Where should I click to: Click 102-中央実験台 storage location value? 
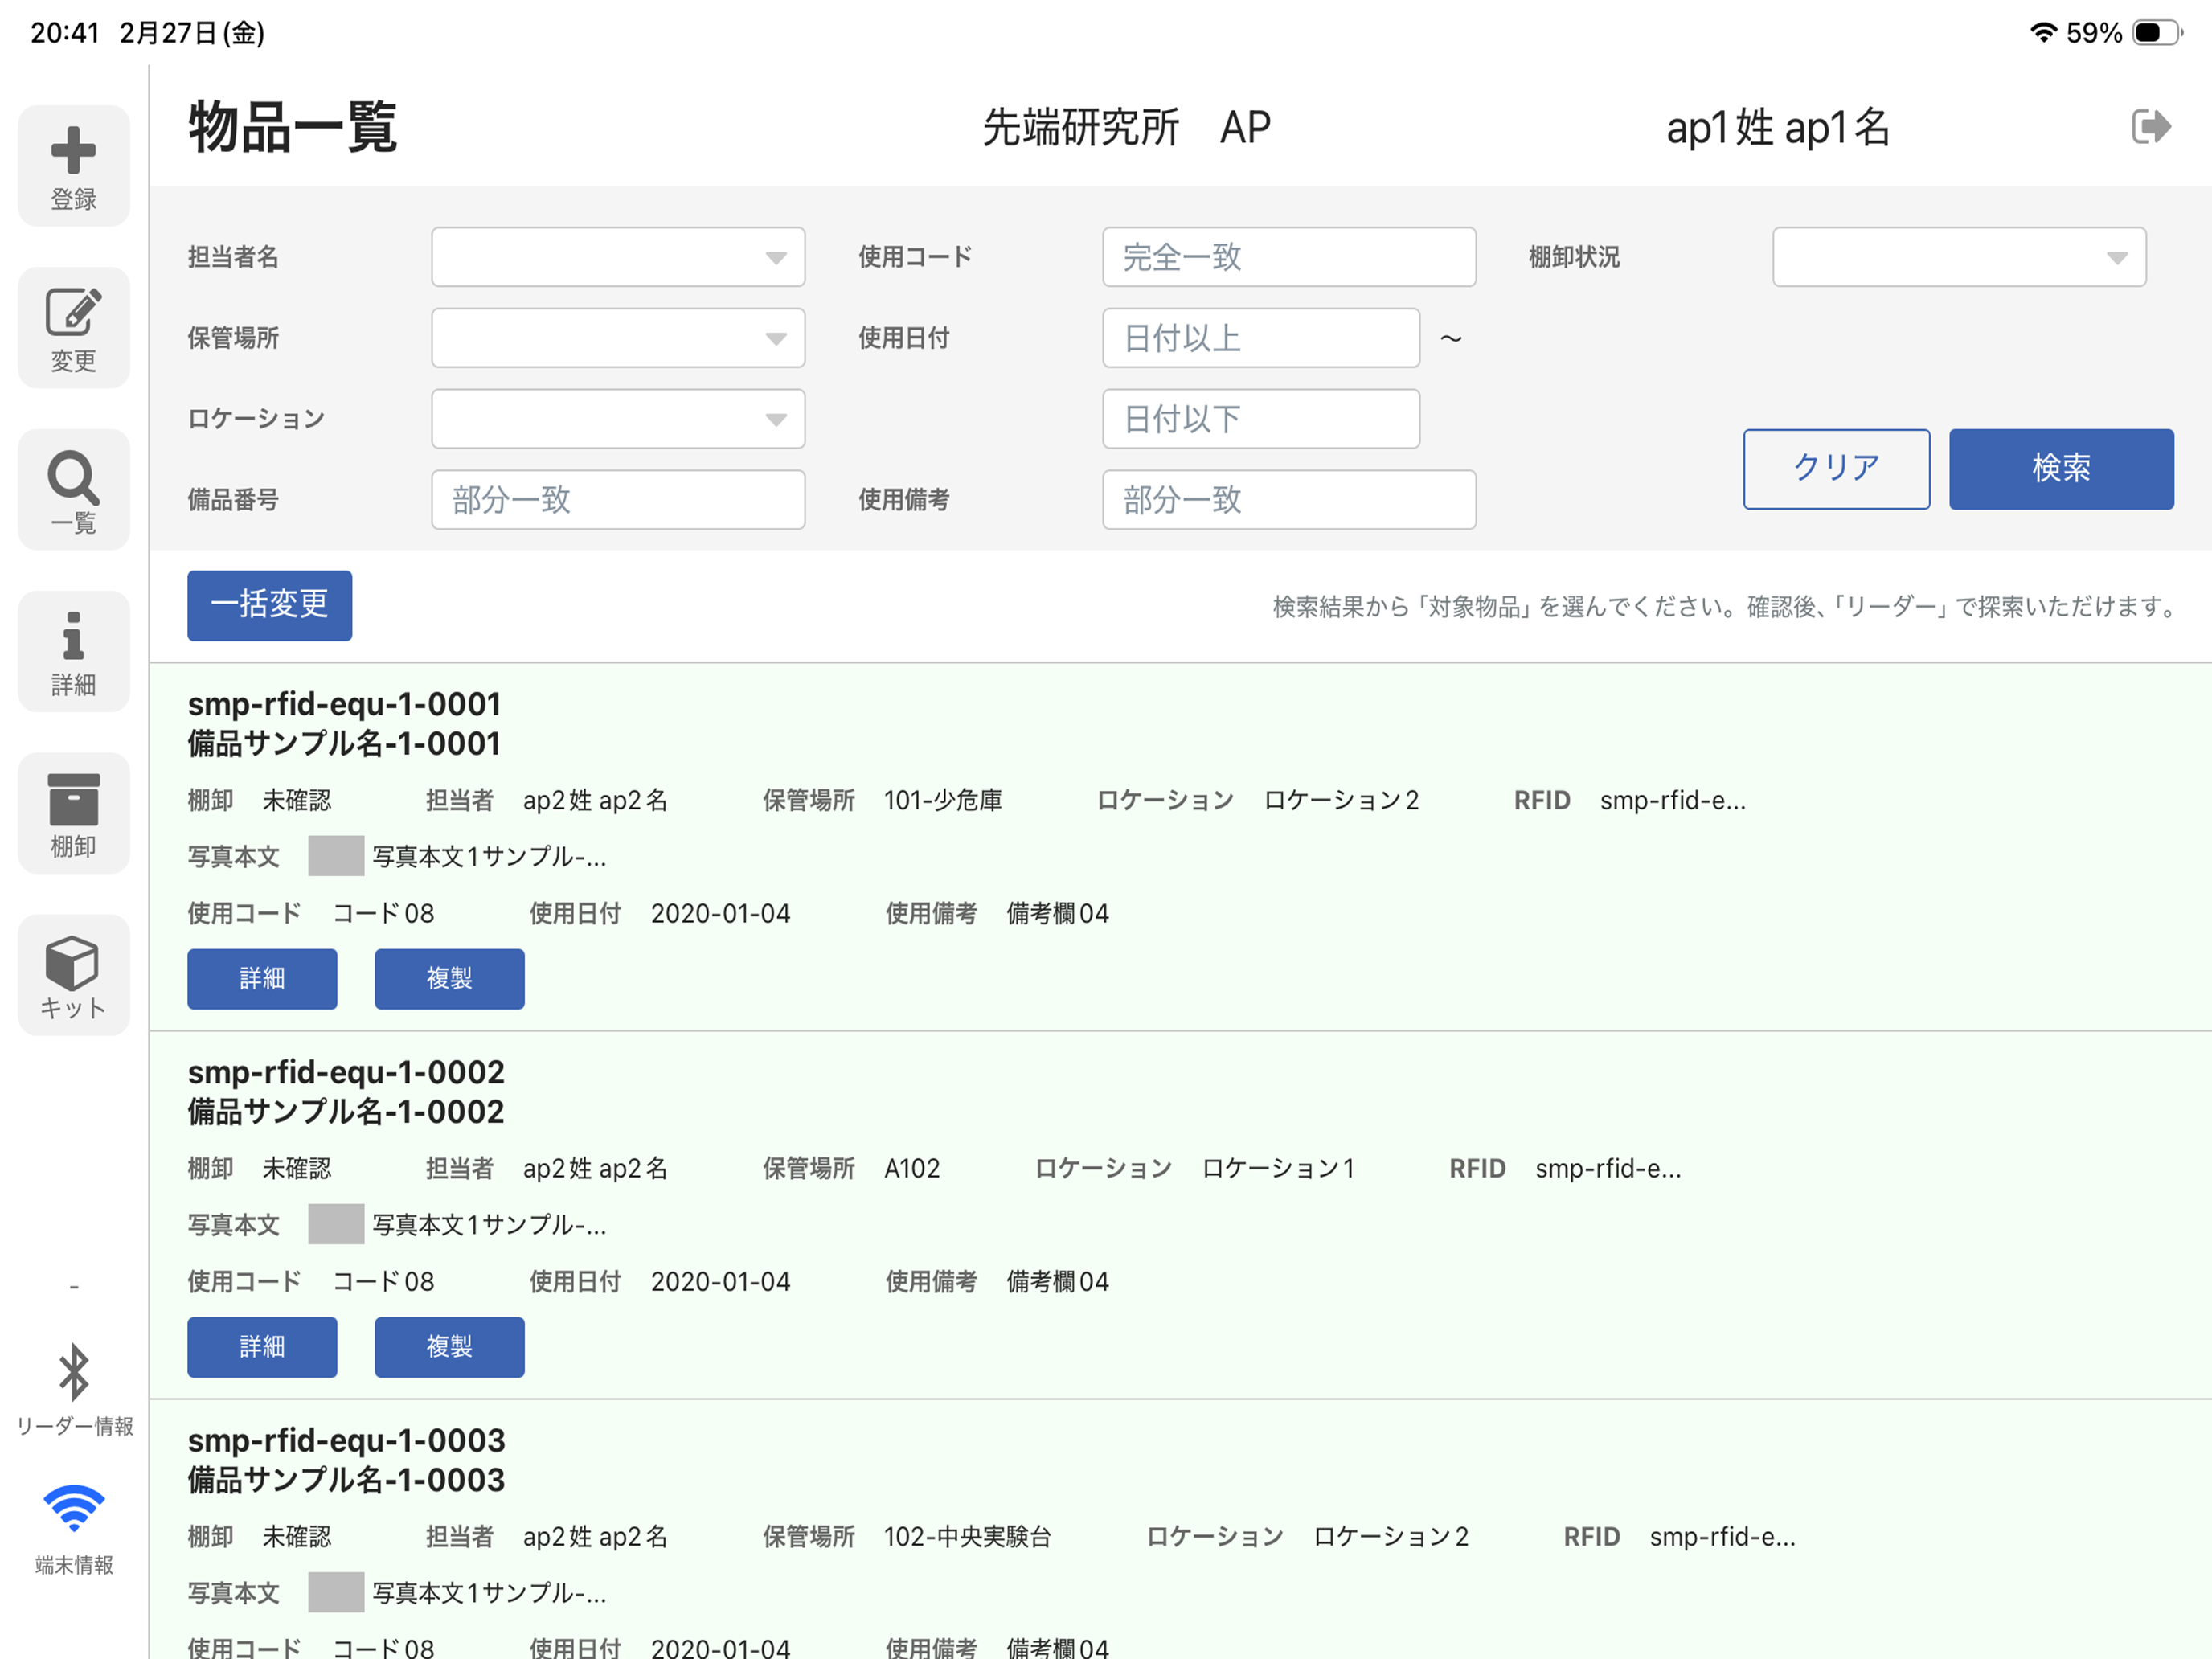coord(967,1536)
